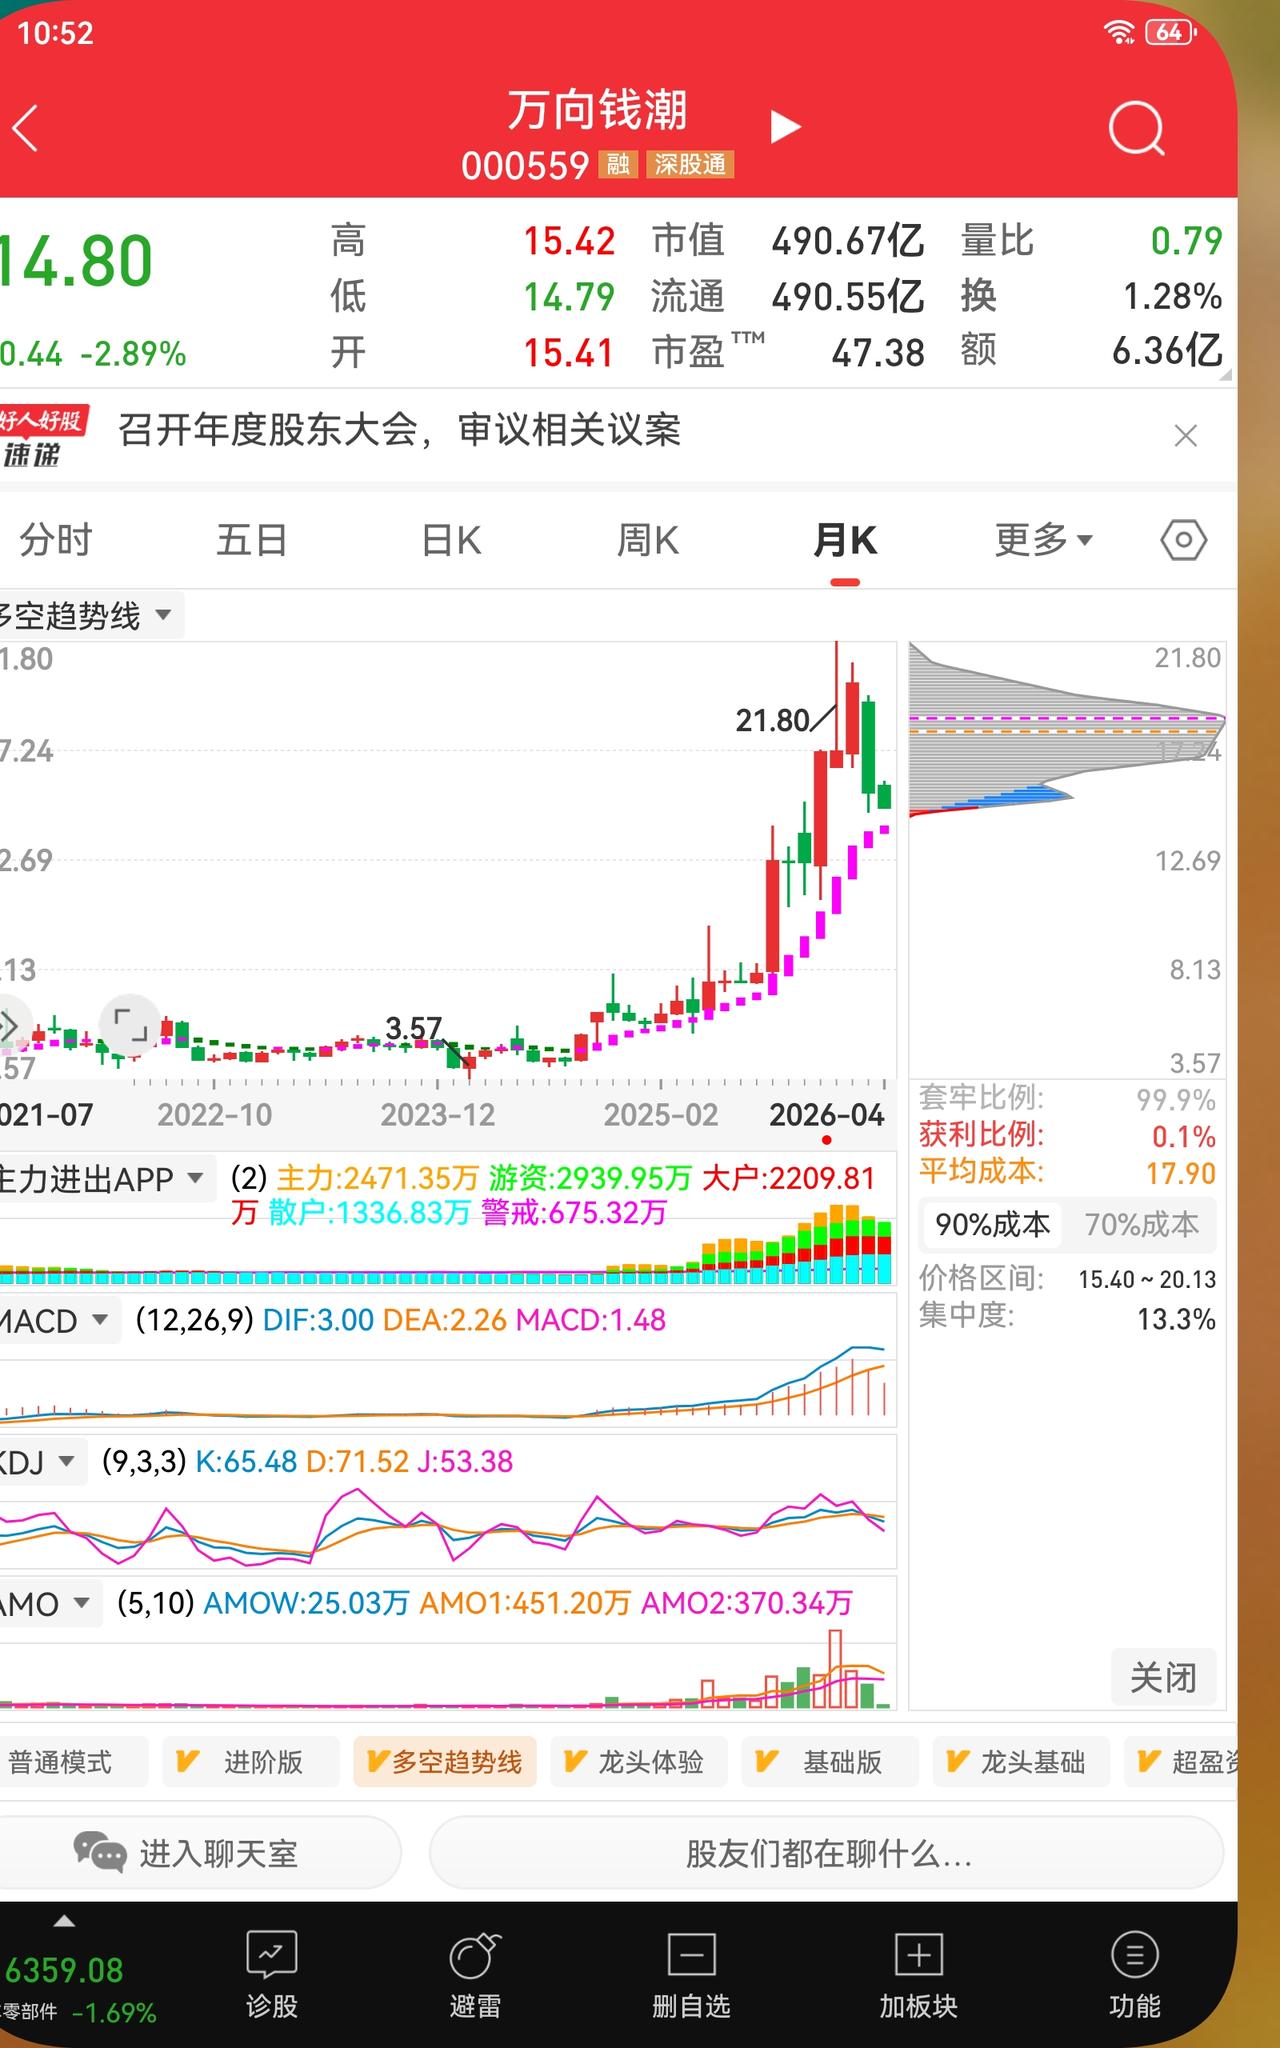Viewport: 1280px width, 2048px height.
Task: Tap the current price 14.80
Action: point(76,262)
